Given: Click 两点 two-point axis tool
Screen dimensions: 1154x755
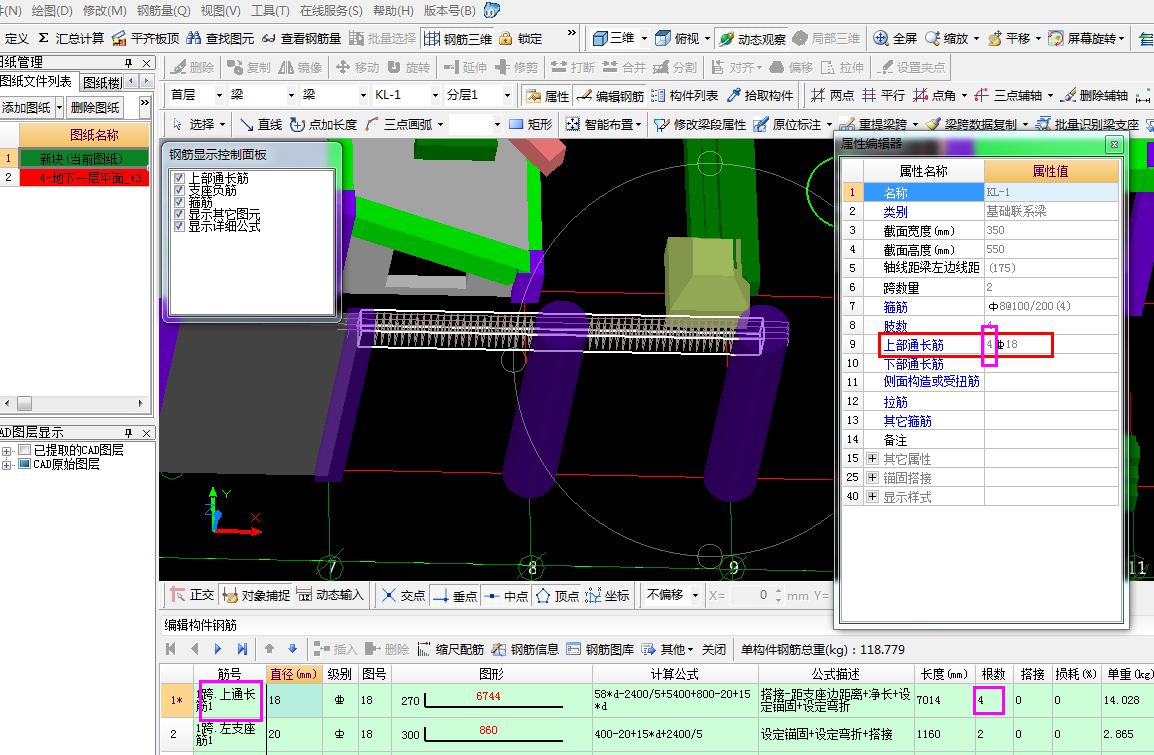Looking at the screenshot, I should [x=832, y=96].
